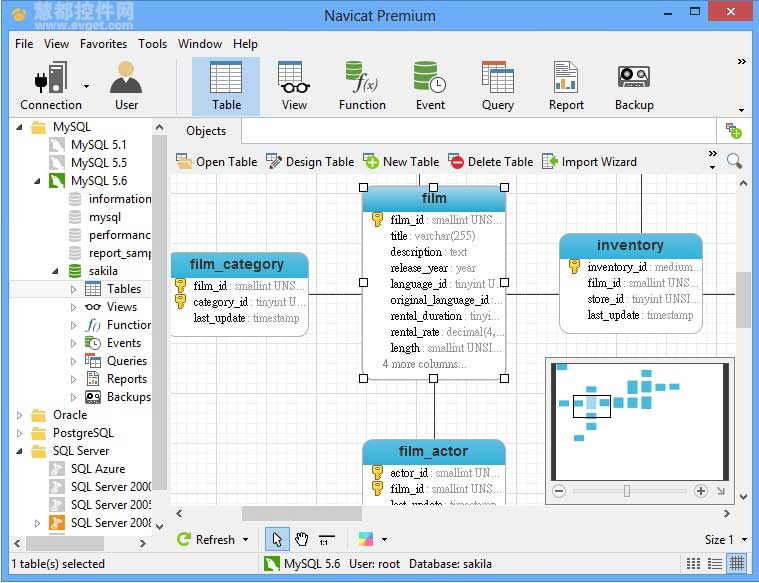Open the Size 1 dropdown
The image size is (759, 583).
click(x=726, y=539)
